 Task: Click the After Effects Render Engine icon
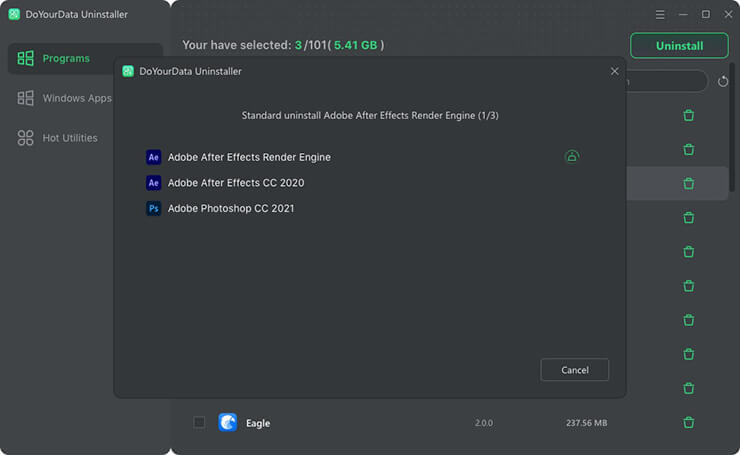coord(154,157)
